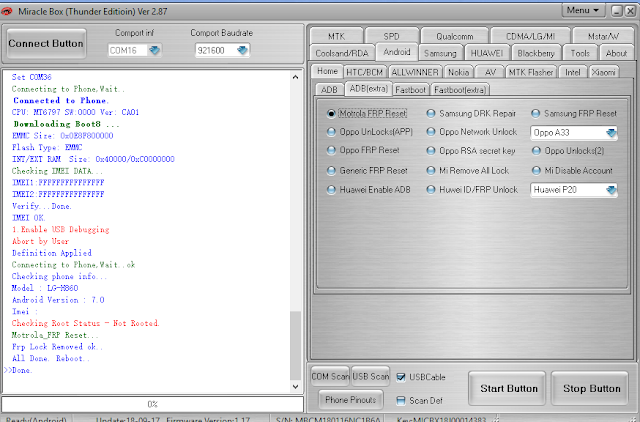
Task: Open the Intel sub-tab
Action: tap(572, 72)
